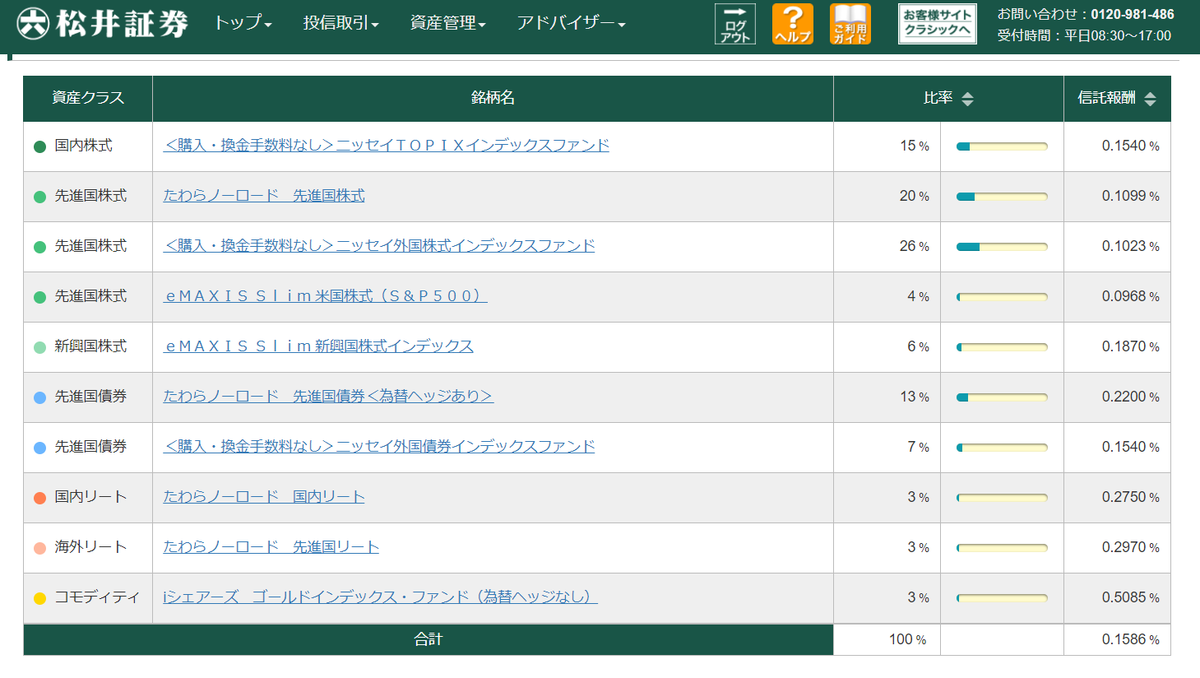Open ニッセイ外国株式インデックスファンド link
1200x678 pixels.
[379, 246]
